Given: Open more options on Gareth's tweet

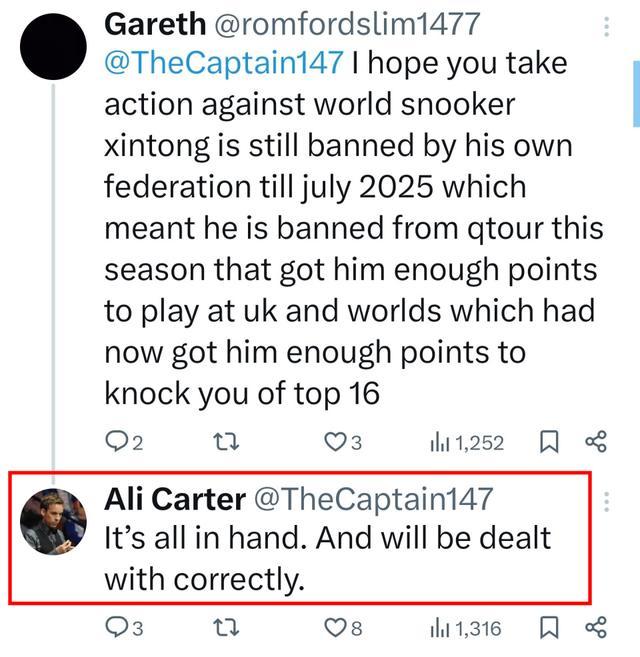Looking at the screenshot, I should pyautogui.click(x=606, y=27).
